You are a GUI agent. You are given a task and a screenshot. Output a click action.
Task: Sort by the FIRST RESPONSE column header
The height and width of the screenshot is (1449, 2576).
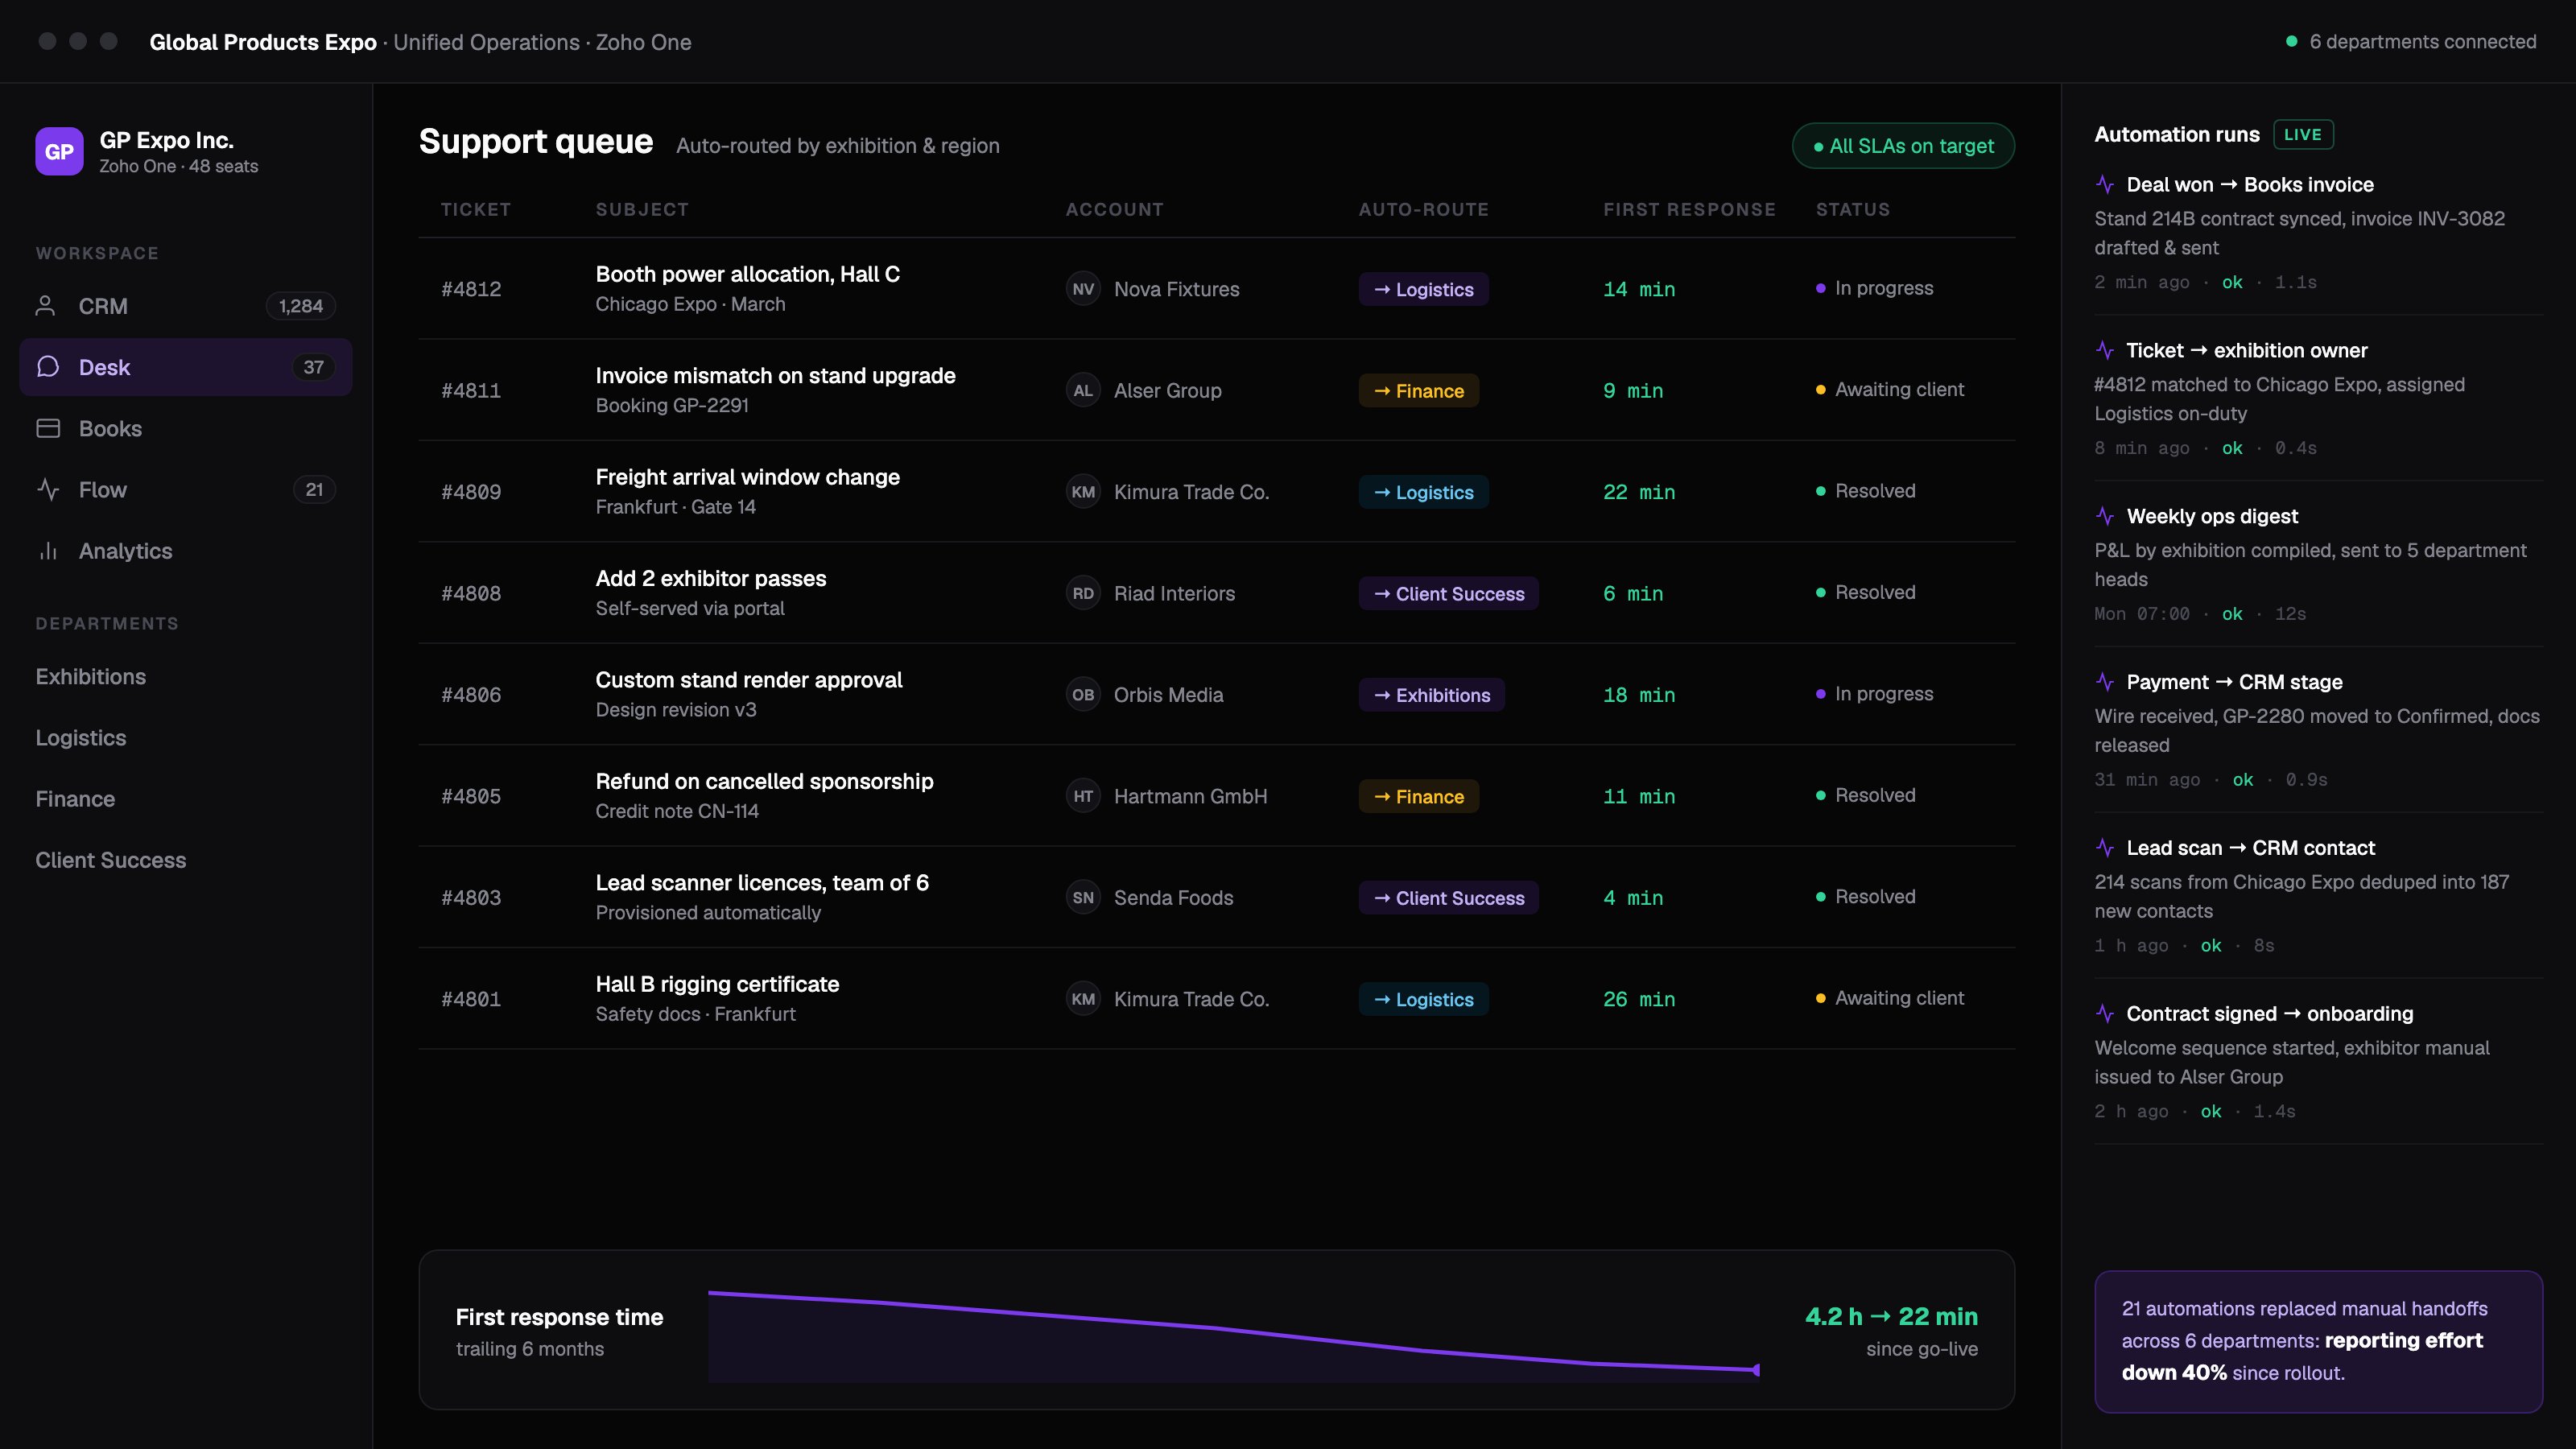point(1689,209)
